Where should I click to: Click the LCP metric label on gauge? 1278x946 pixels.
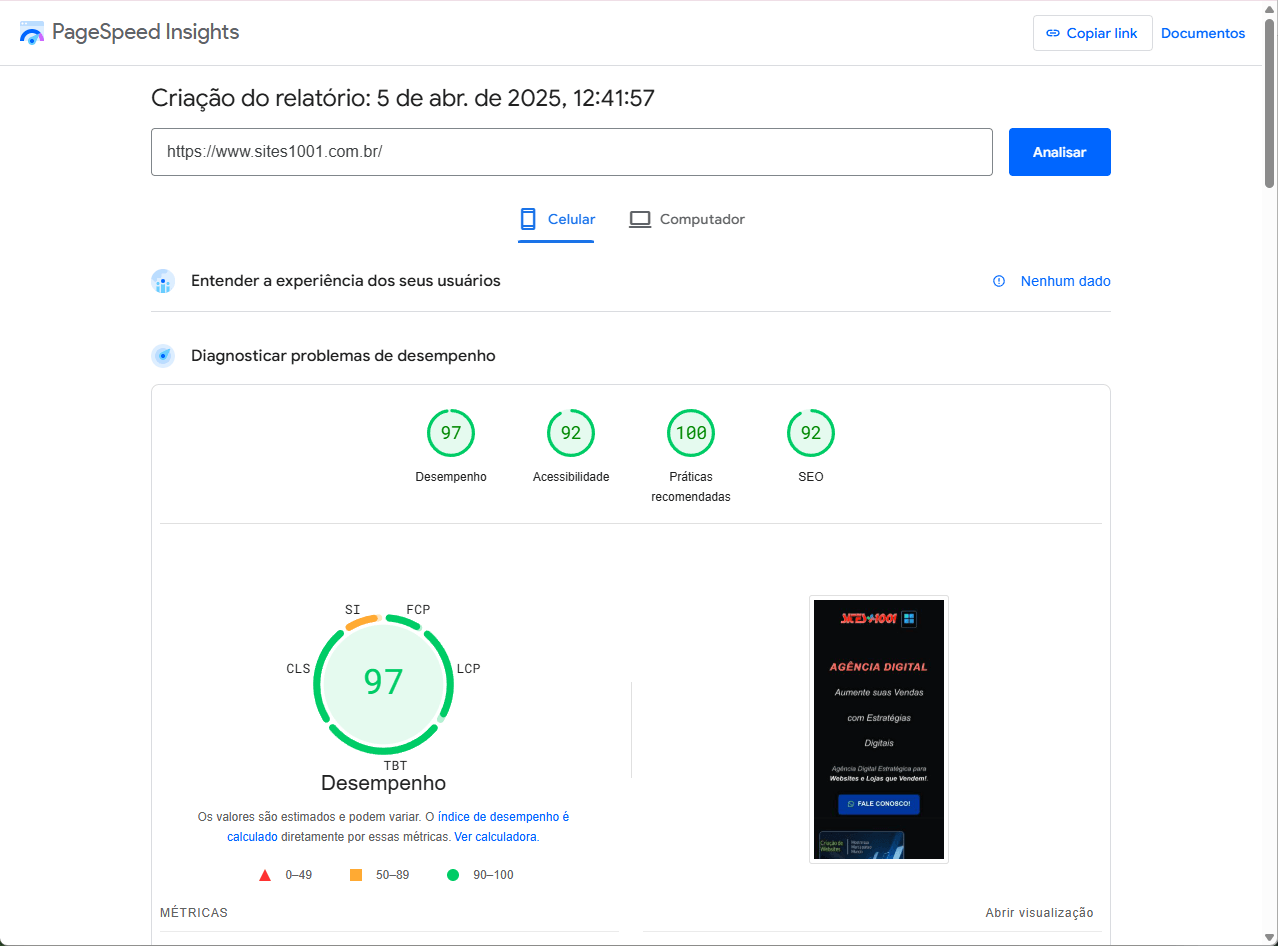(x=469, y=669)
